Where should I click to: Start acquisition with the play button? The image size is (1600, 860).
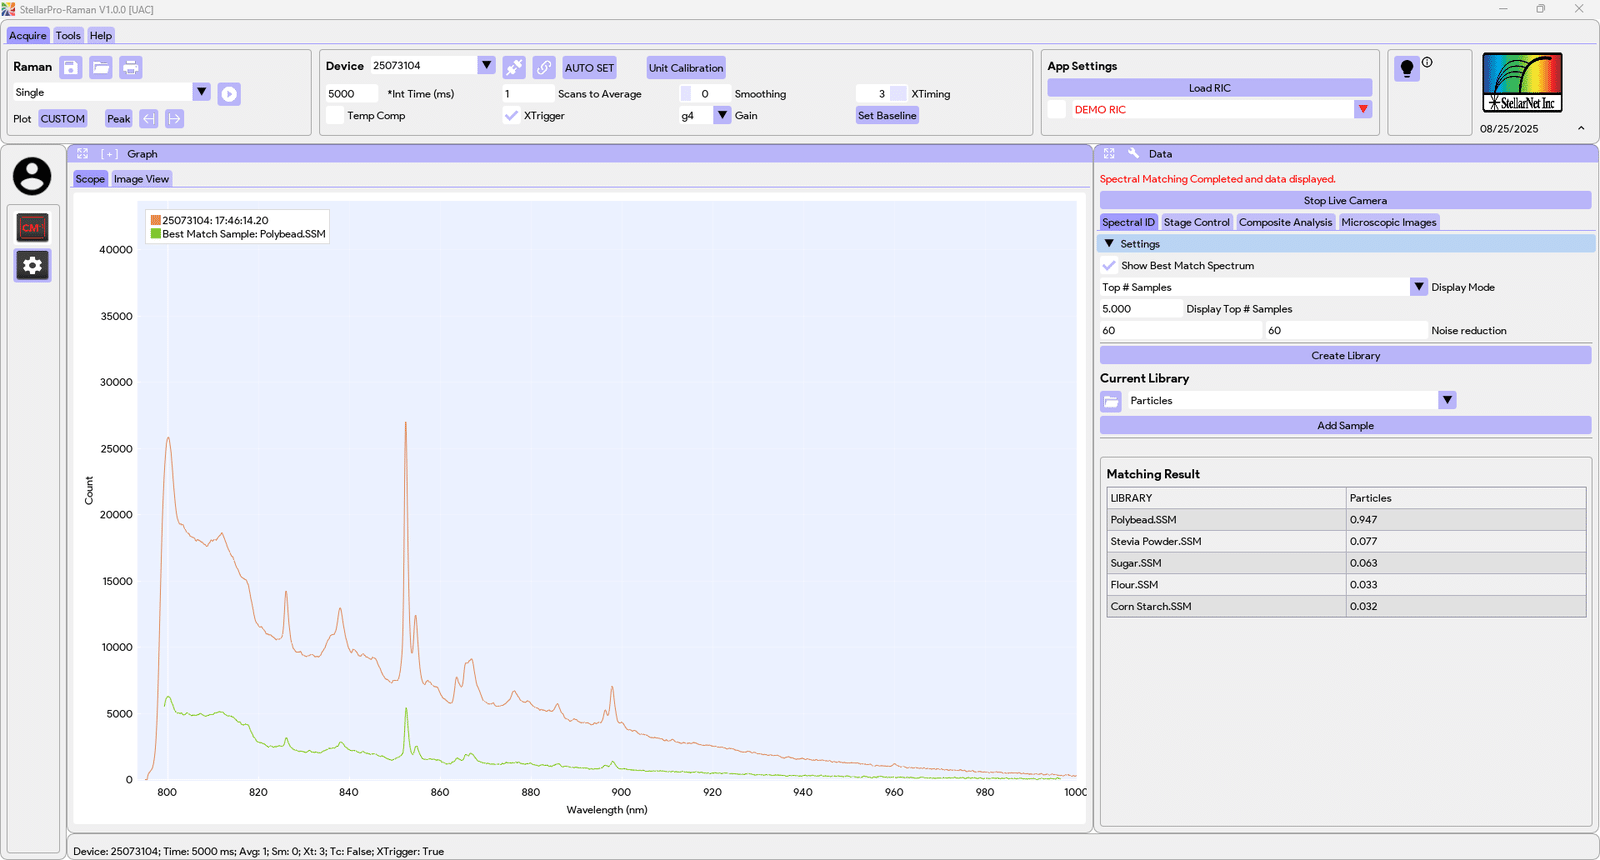(x=229, y=94)
